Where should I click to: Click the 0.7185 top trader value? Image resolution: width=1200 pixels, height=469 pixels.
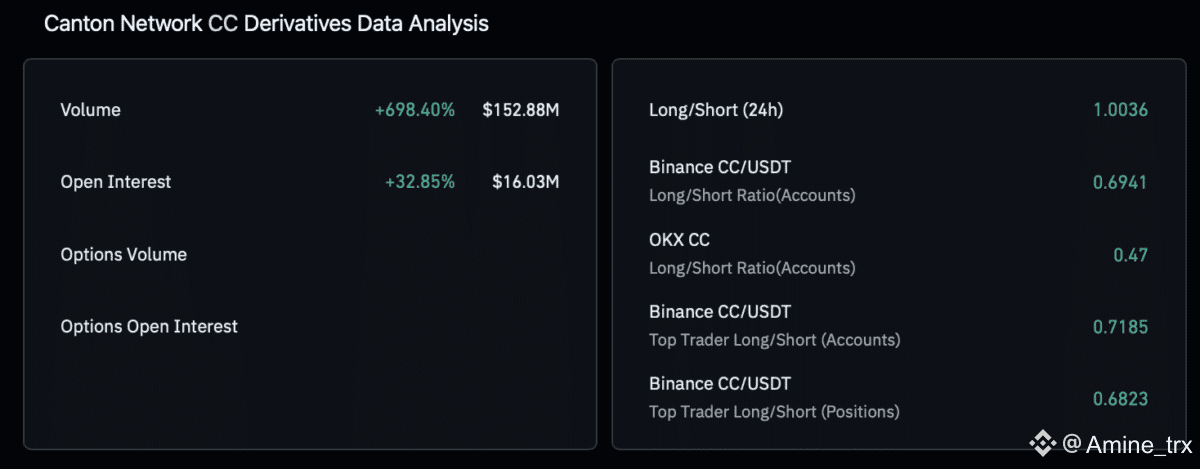tap(1119, 326)
